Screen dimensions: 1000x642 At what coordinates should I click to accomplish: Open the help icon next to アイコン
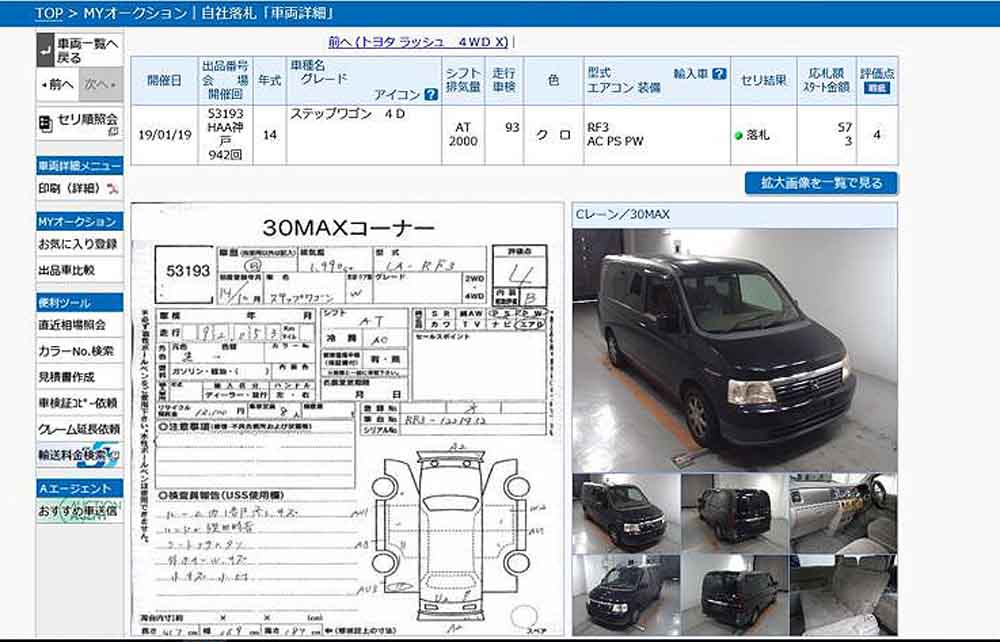coord(431,95)
